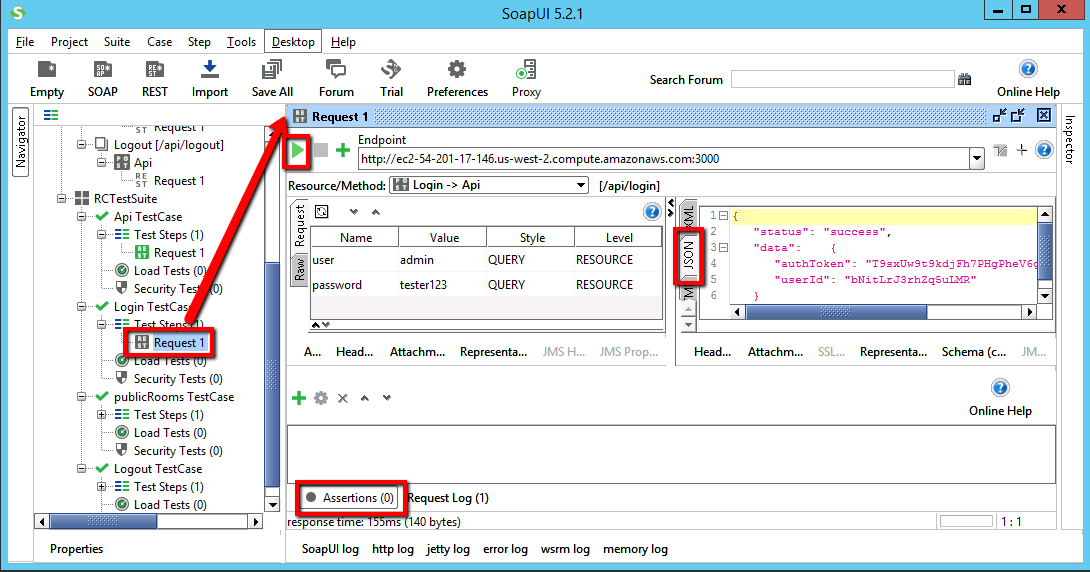
Task: Click the forum search binoculars icon
Action: pyautogui.click(x=964, y=79)
